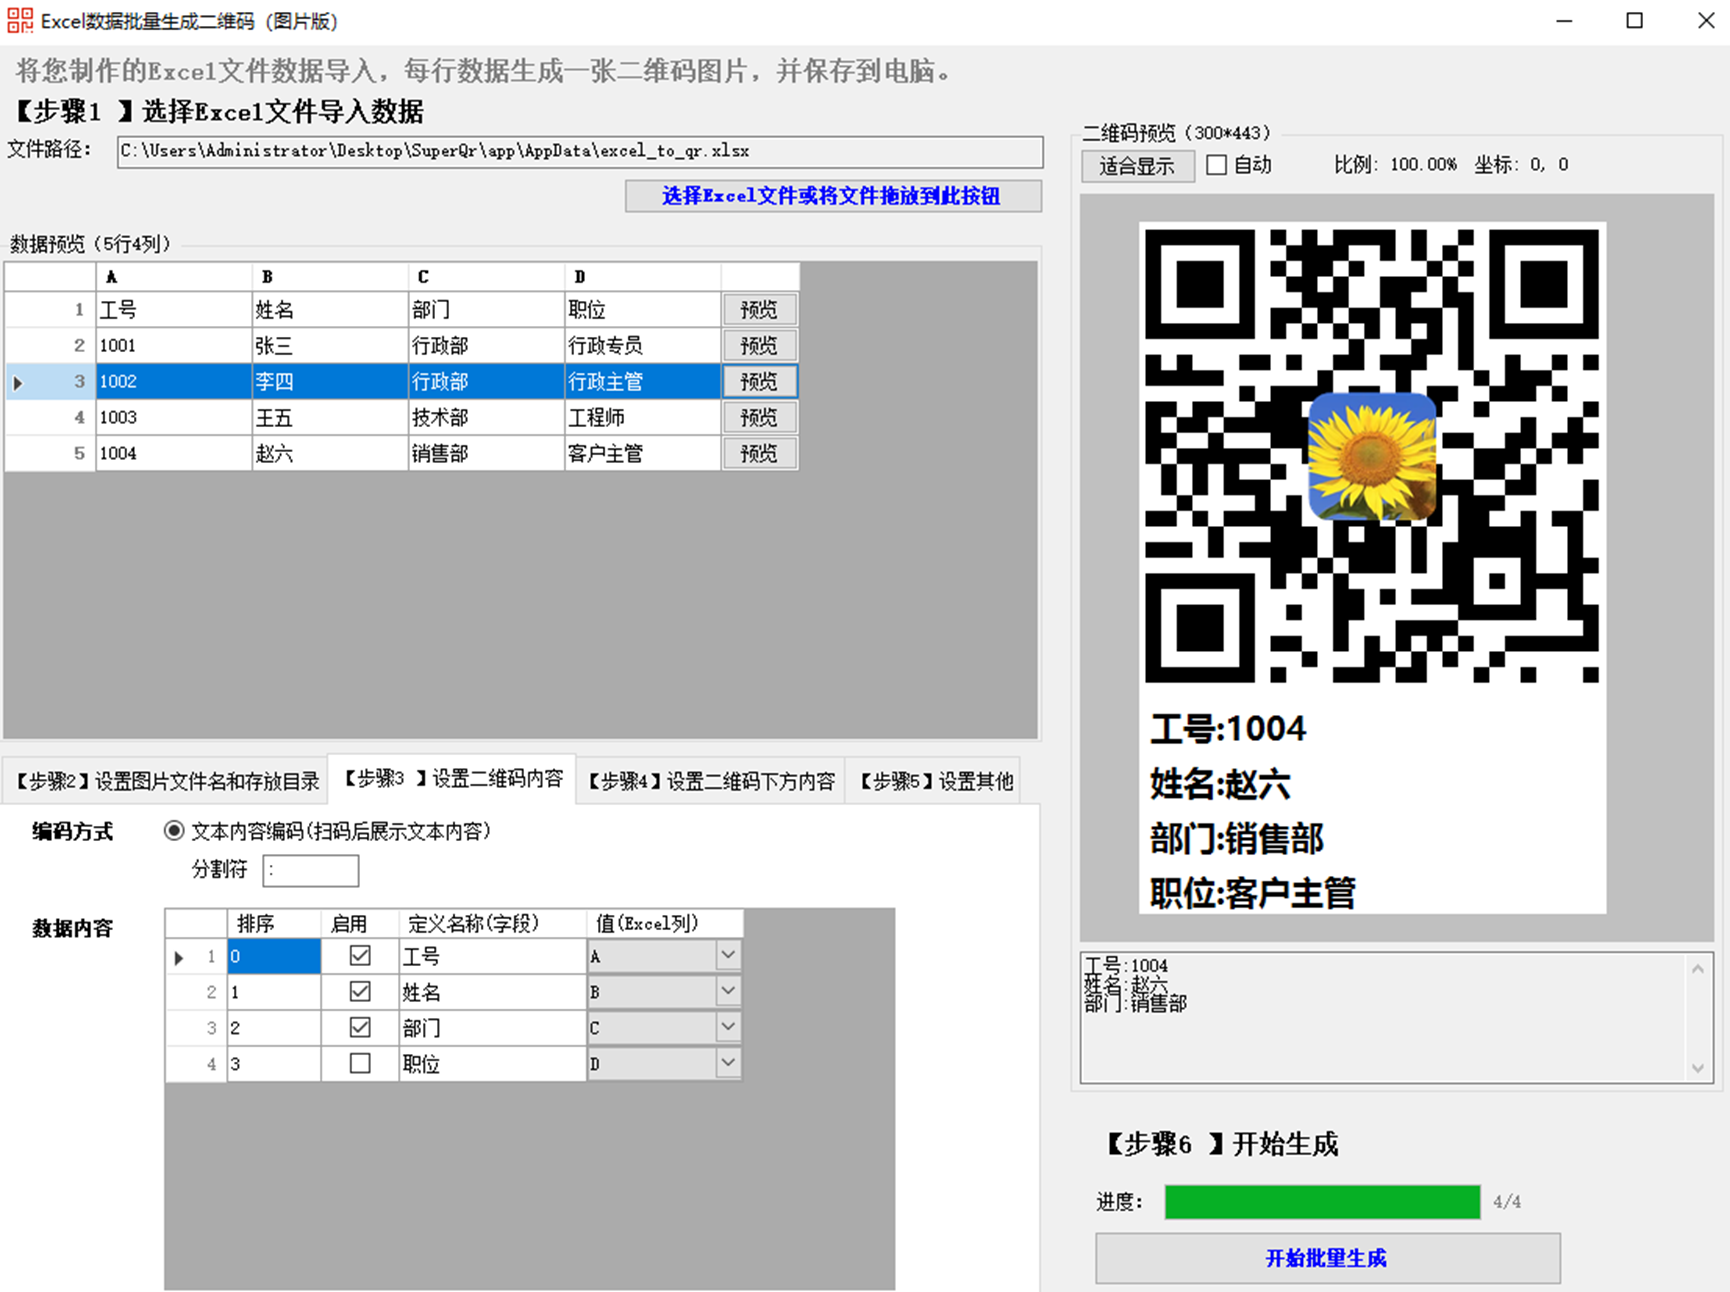Click the 文件路径 file path field

[580, 152]
